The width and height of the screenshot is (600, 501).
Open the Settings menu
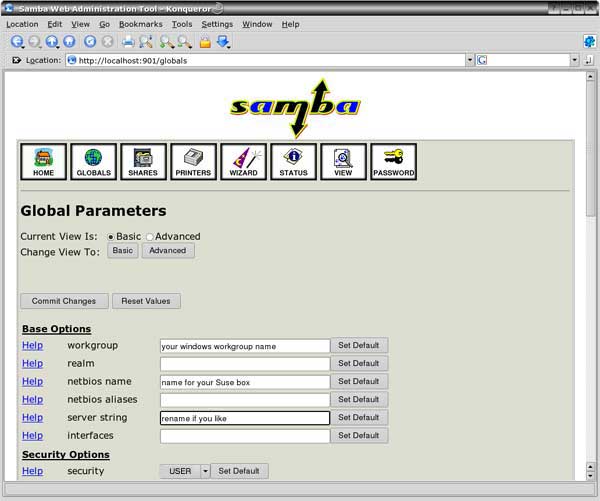click(x=217, y=24)
